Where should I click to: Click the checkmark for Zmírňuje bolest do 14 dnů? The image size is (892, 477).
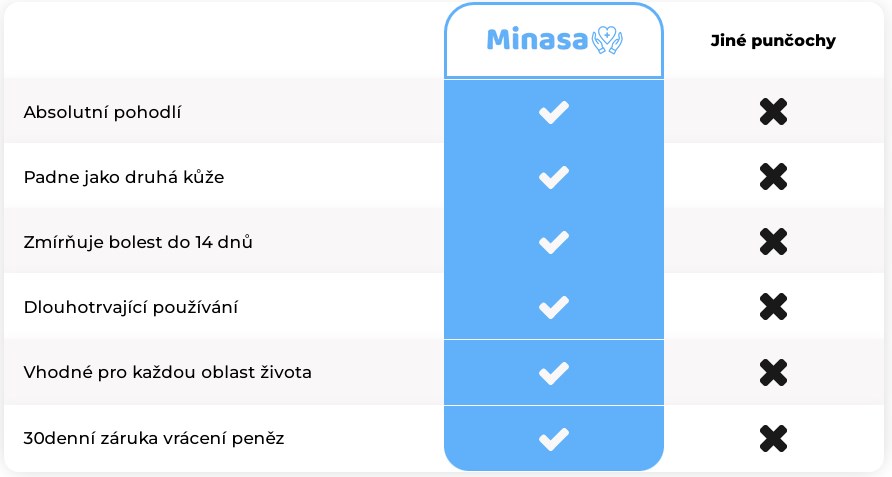(554, 242)
